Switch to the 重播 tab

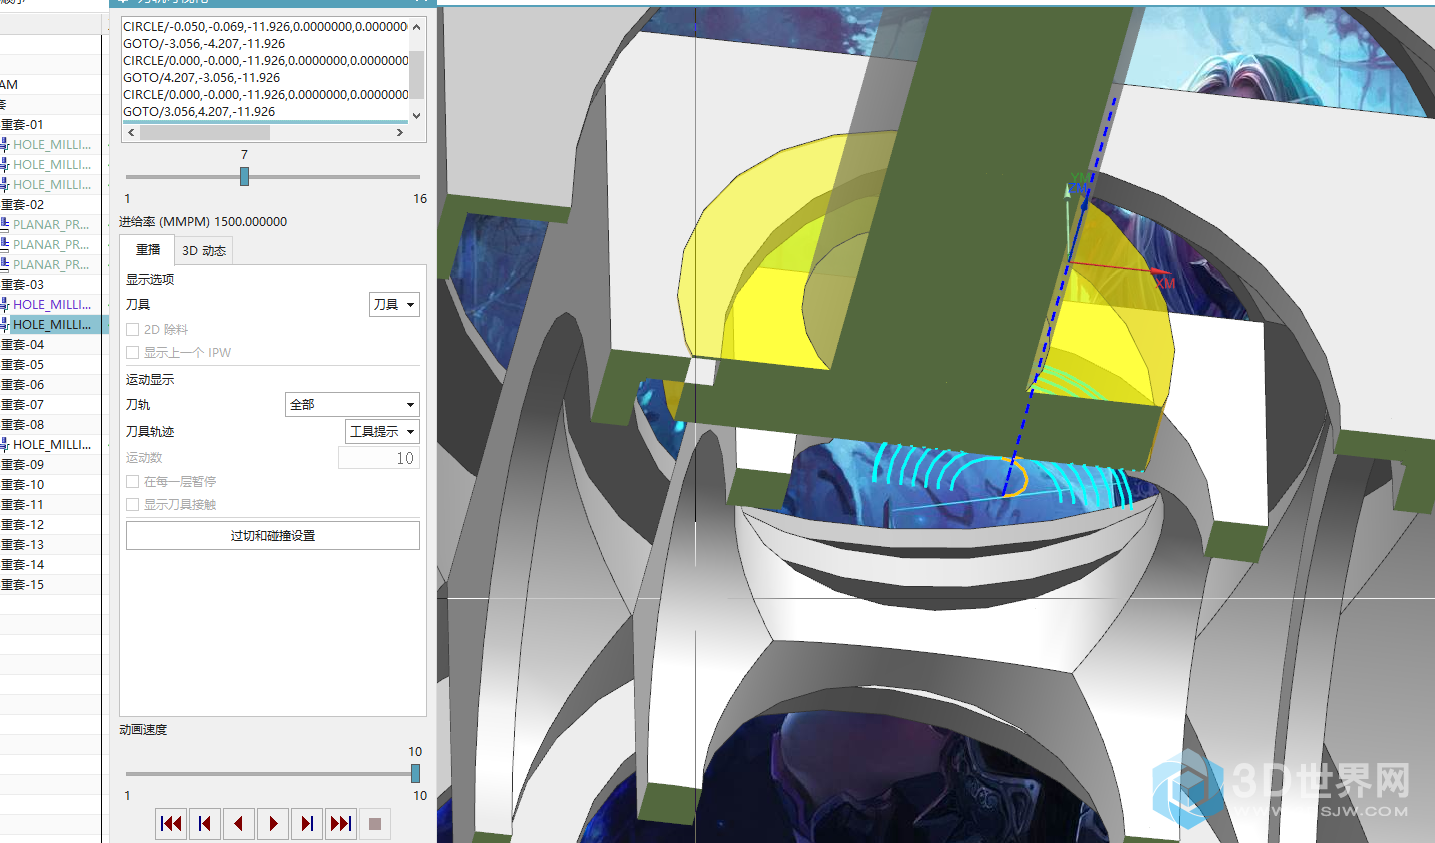(148, 250)
